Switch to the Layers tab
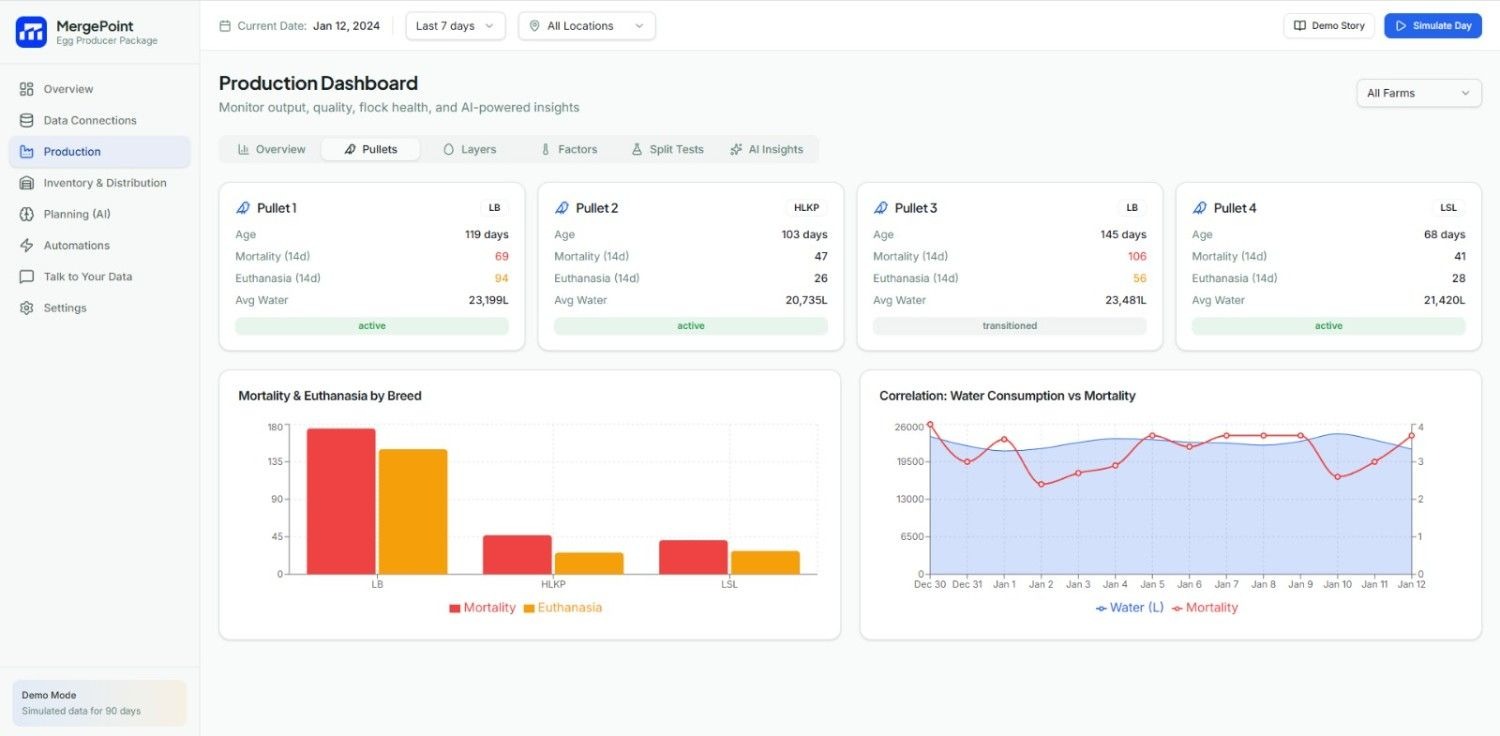 (469, 148)
